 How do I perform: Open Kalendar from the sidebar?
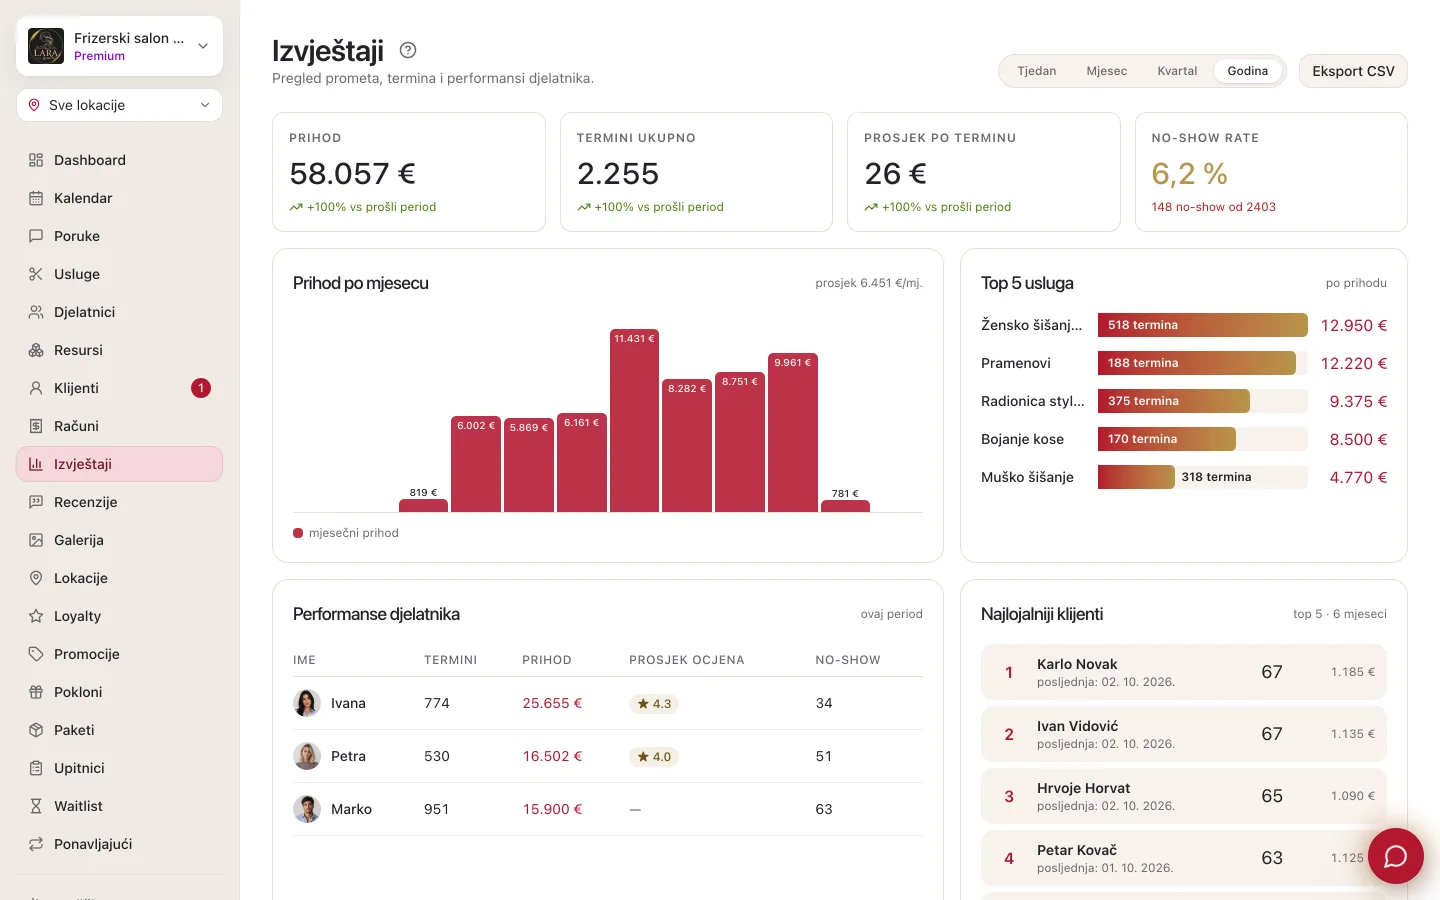tap(119, 198)
